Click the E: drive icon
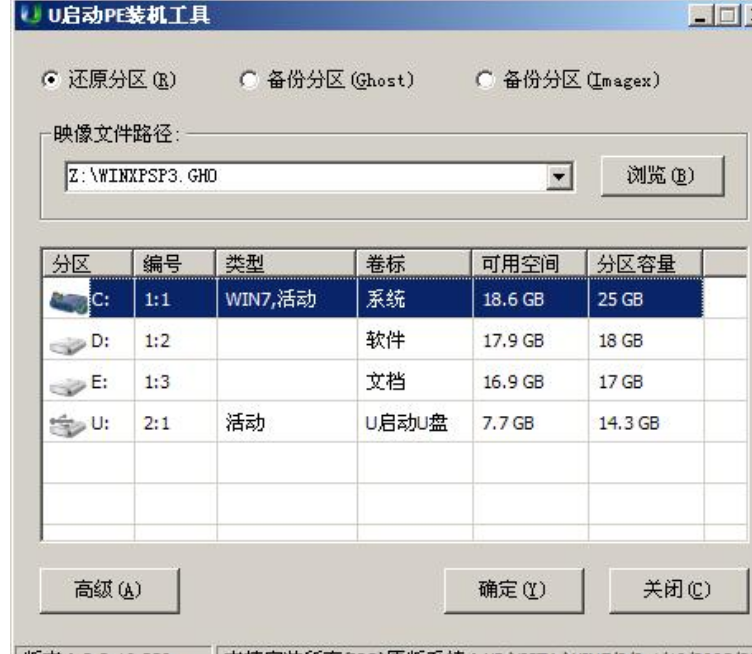Screen dimensions: 752x654 67,382
